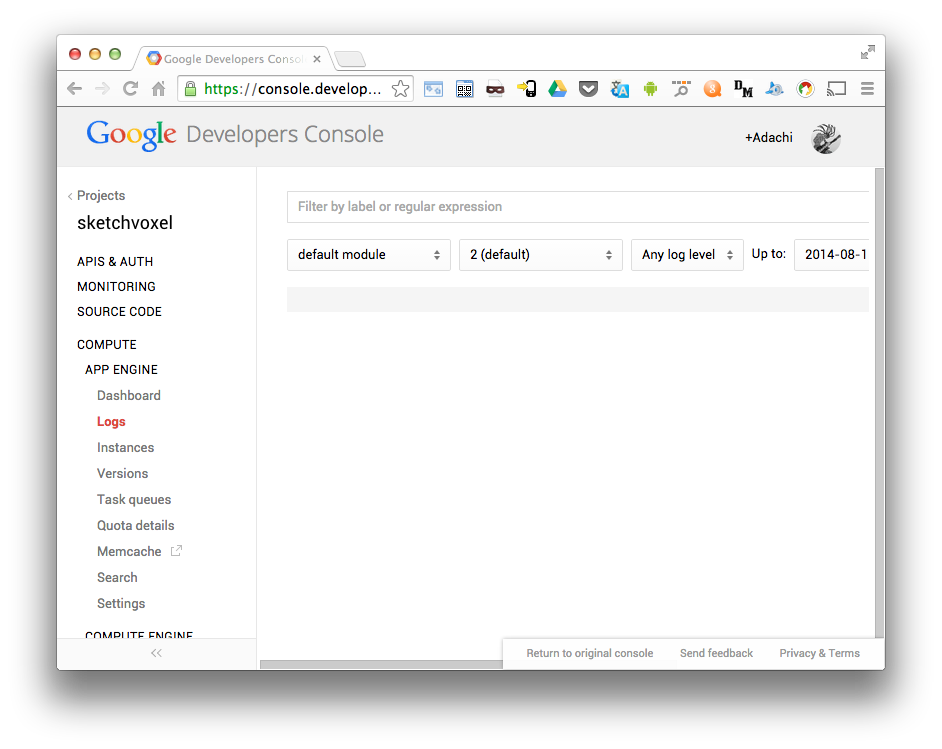Open the sketchvoxel project title
The image size is (942, 749).
[x=125, y=223]
